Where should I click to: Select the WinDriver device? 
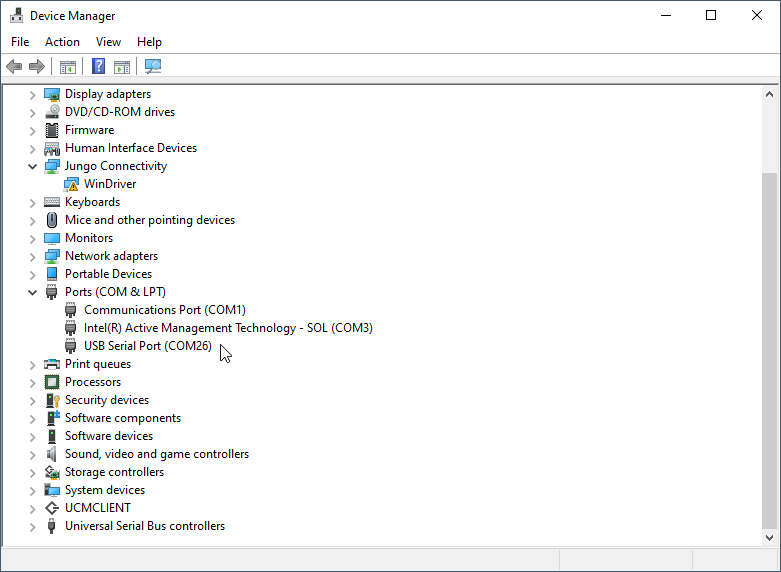[x=110, y=184]
